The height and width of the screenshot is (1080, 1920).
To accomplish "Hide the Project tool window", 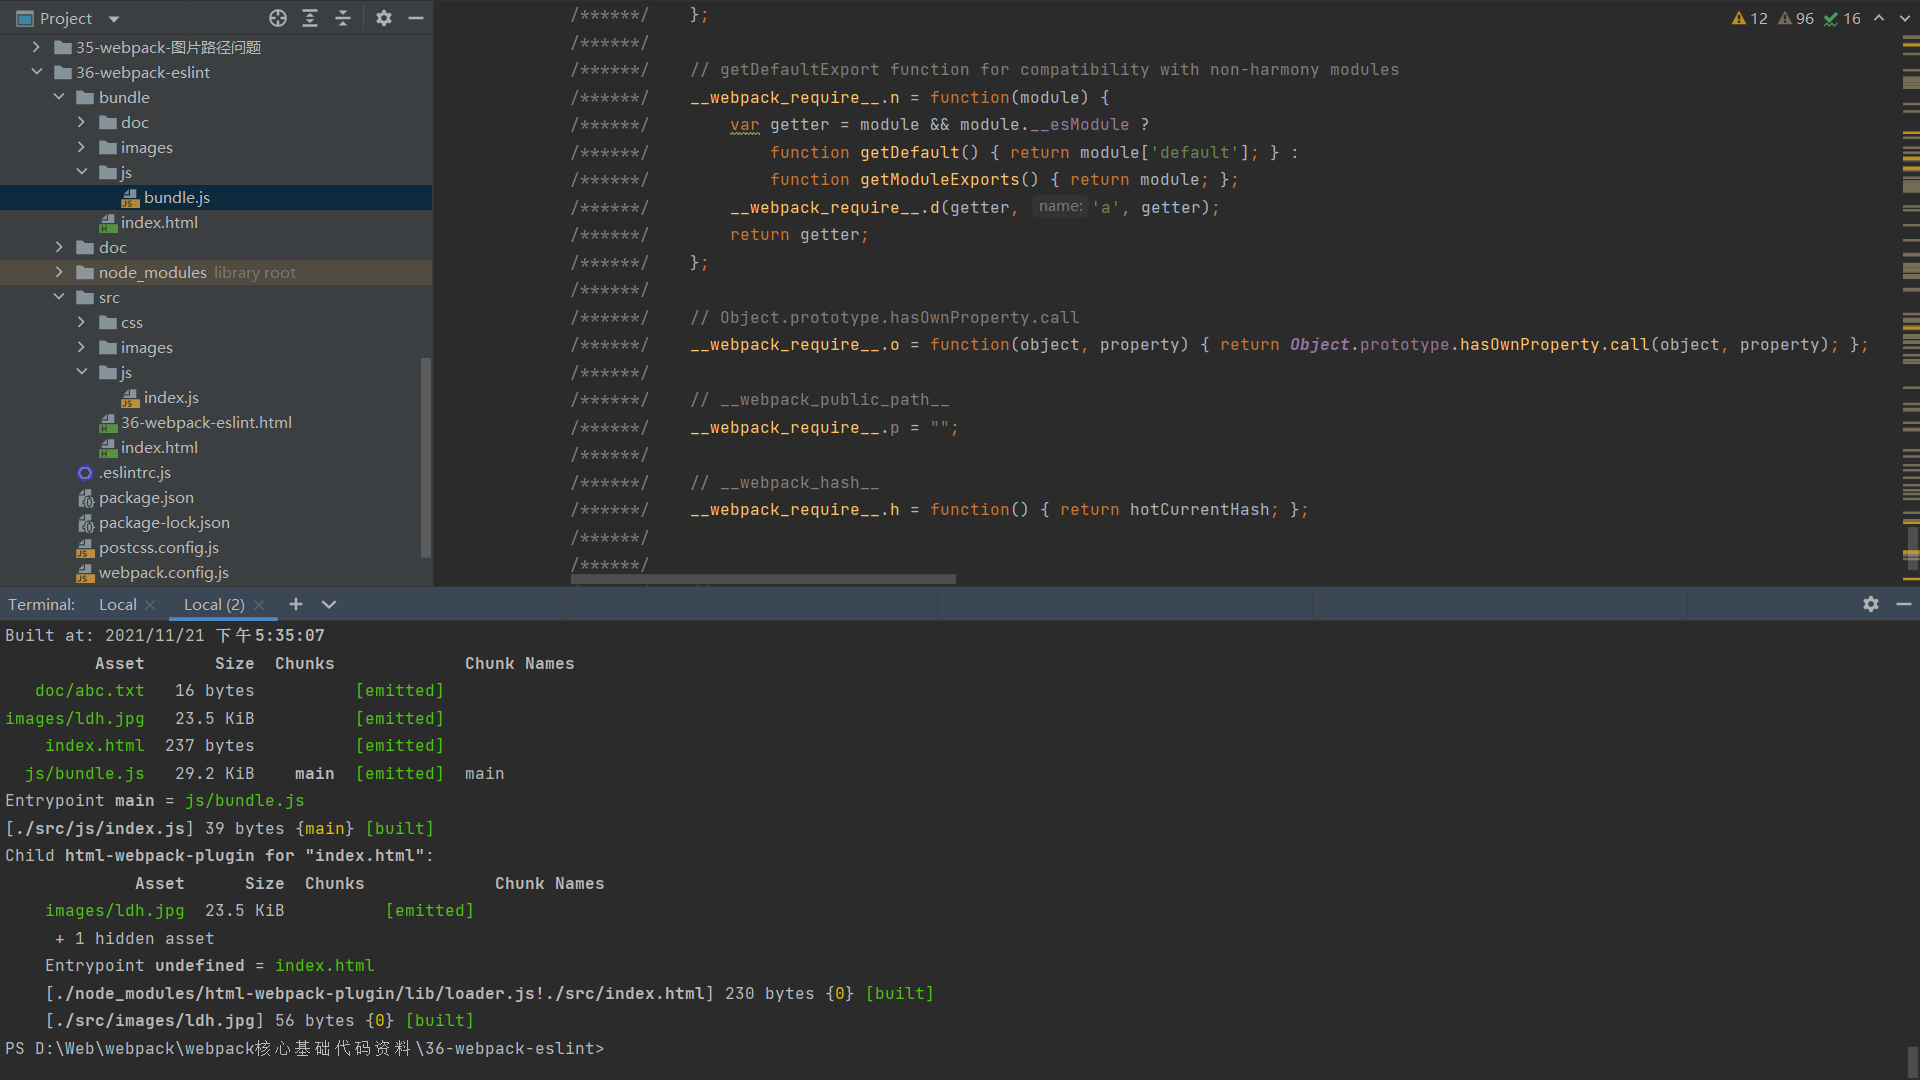I will coord(416,18).
